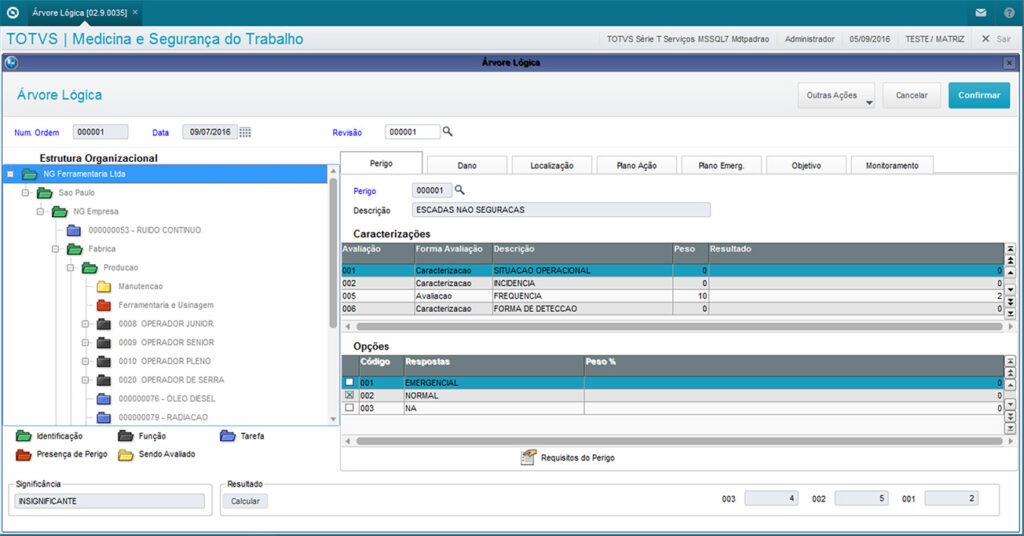1024x536 pixels.
Task: Open the help question mark icon
Action: (x=1009, y=12)
